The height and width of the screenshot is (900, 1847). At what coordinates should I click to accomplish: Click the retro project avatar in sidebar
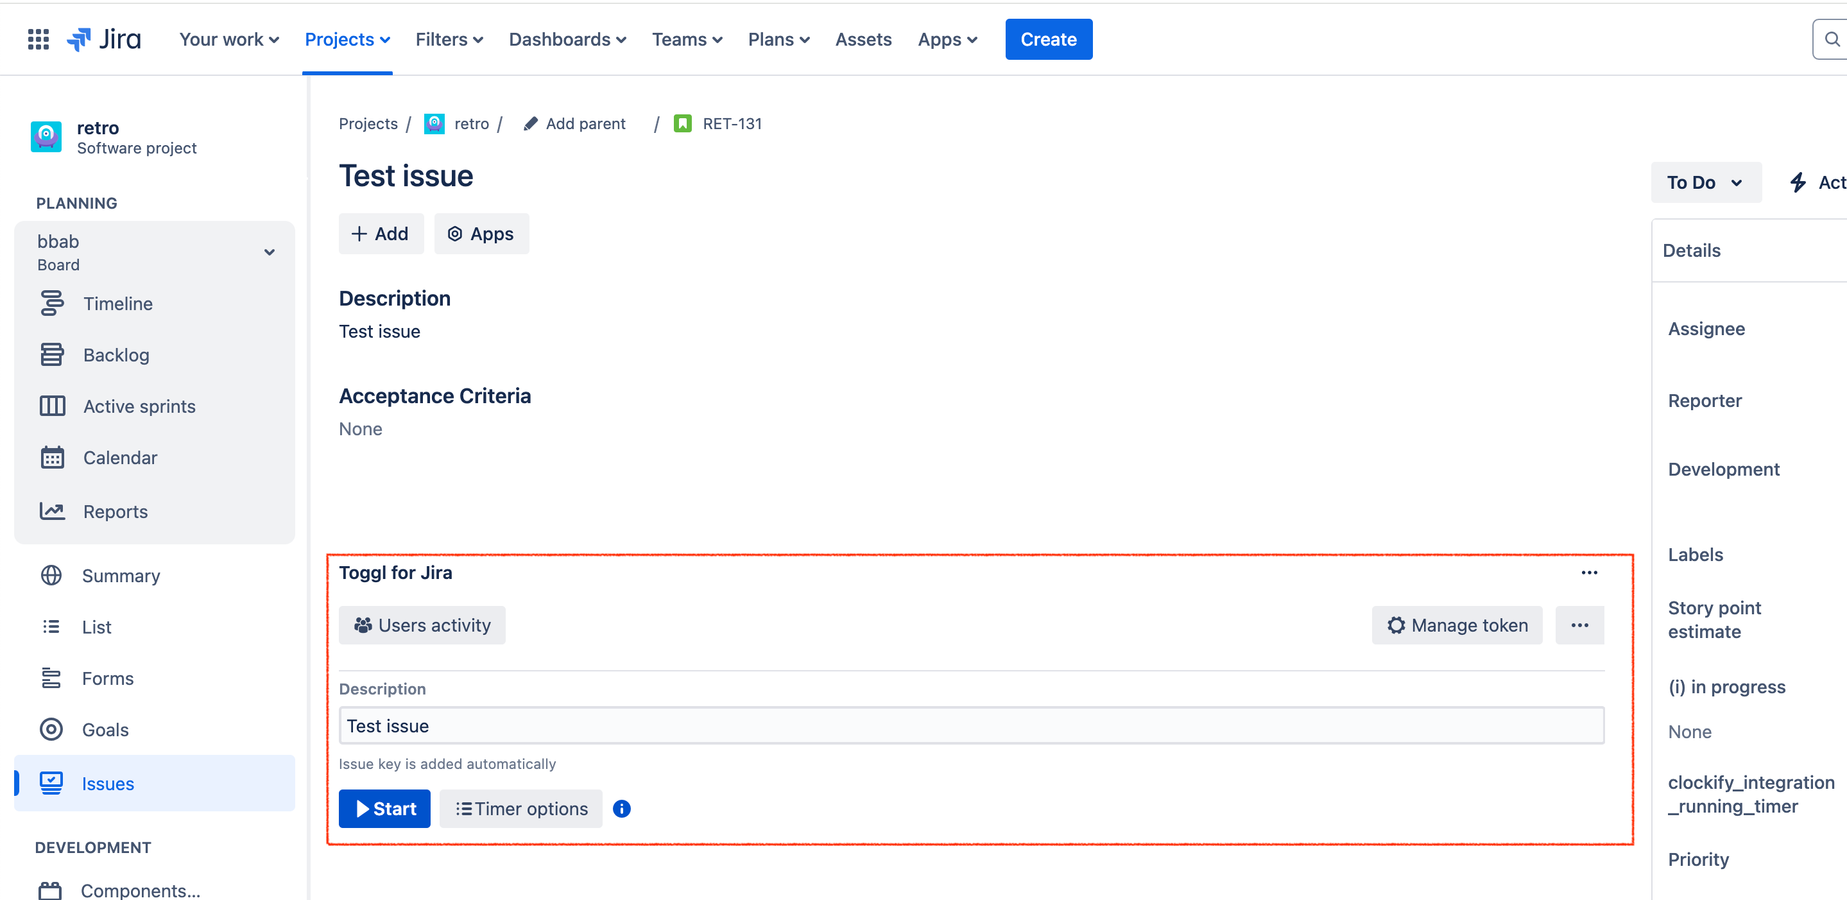pos(46,136)
